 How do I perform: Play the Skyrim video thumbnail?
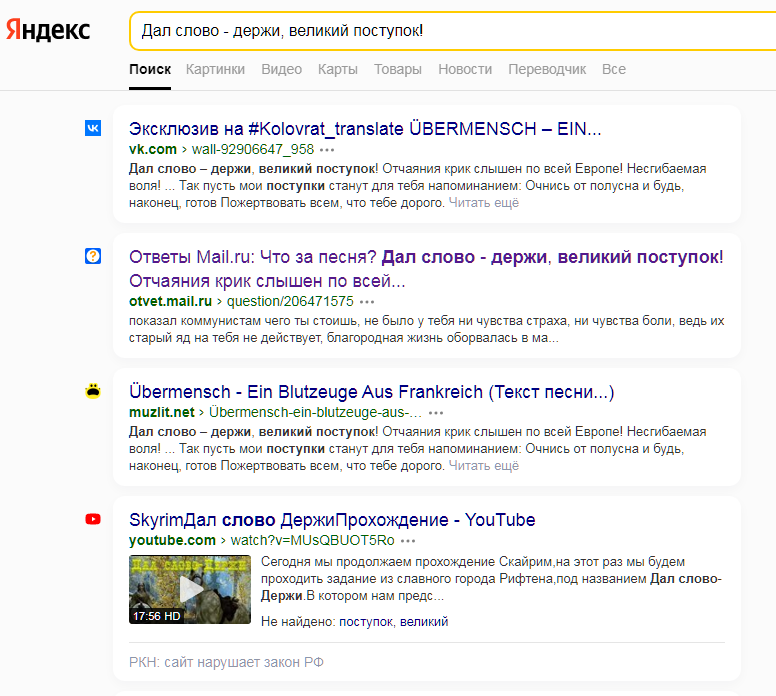click(x=190, y=589)
